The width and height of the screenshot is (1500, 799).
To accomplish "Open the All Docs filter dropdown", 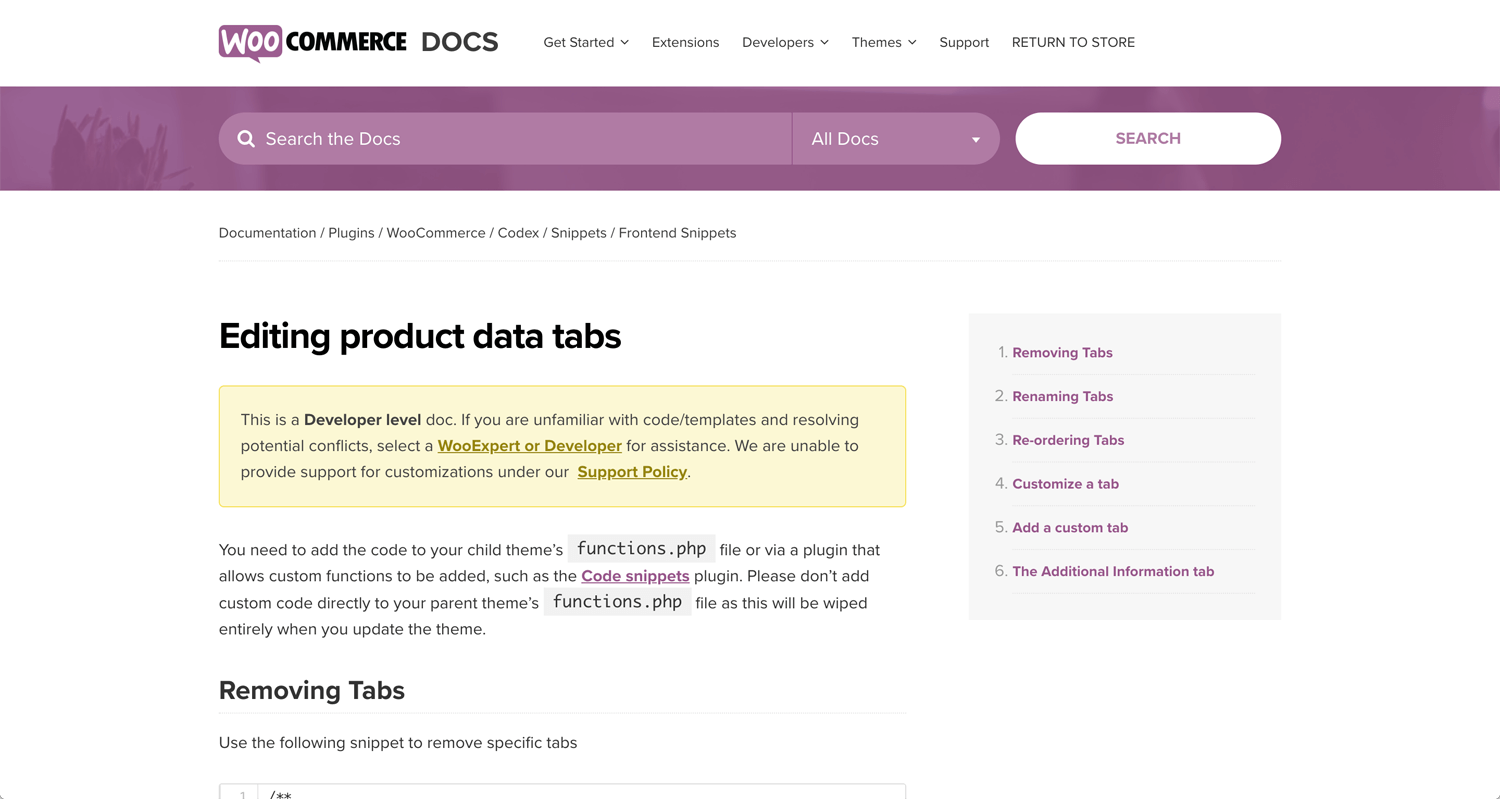I will tap(896, 139).
